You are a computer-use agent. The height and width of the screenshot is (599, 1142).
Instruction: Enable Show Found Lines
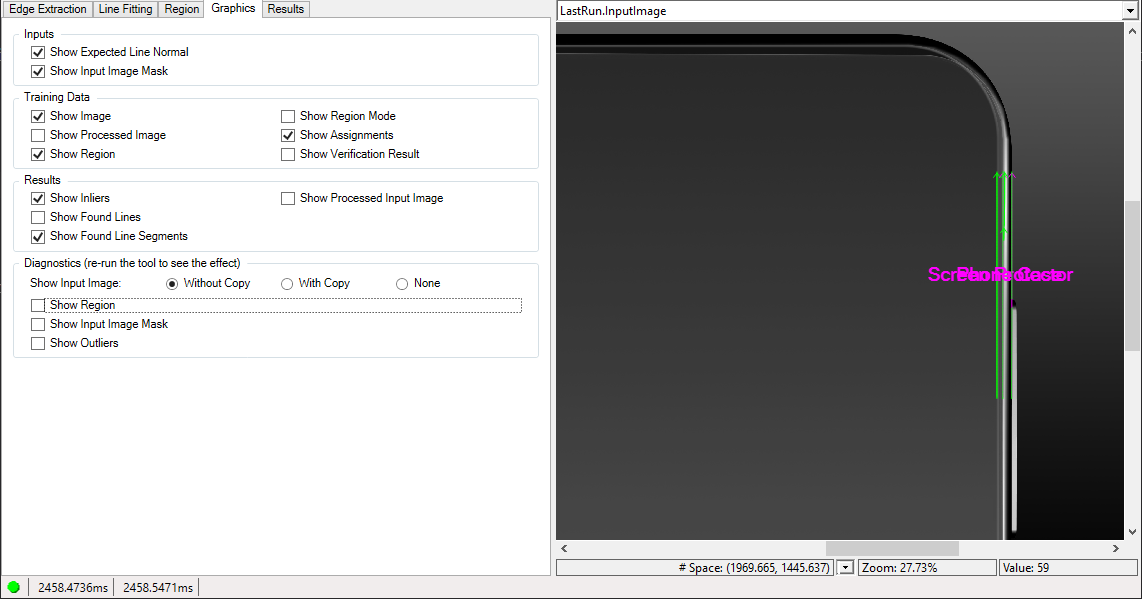pyautogui.click(x=37, y=217)
